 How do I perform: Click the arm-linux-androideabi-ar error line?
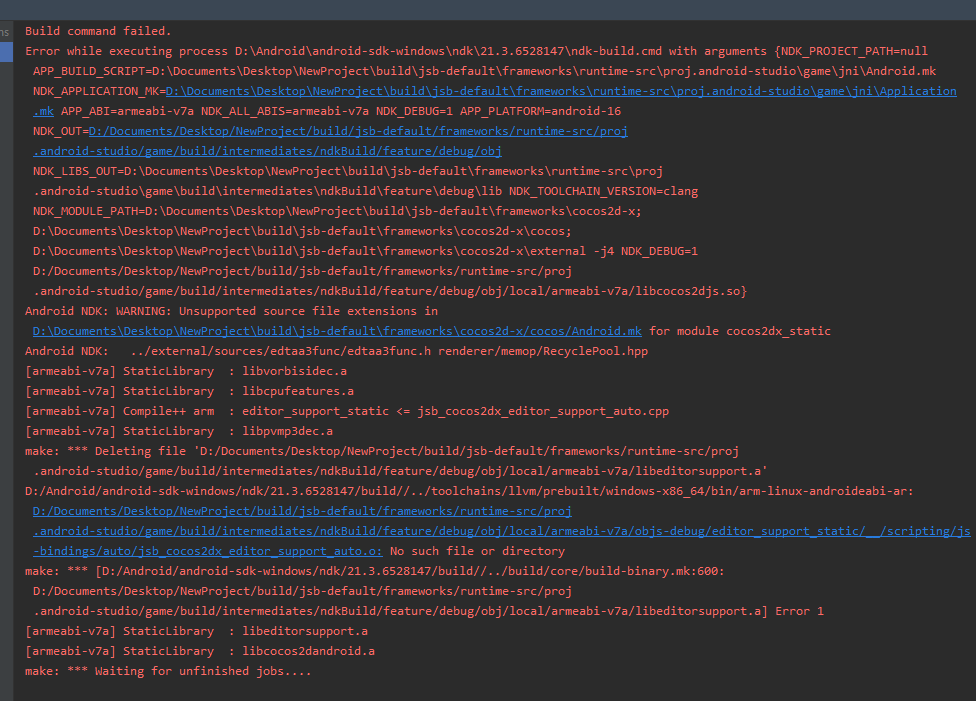(469, 491)
